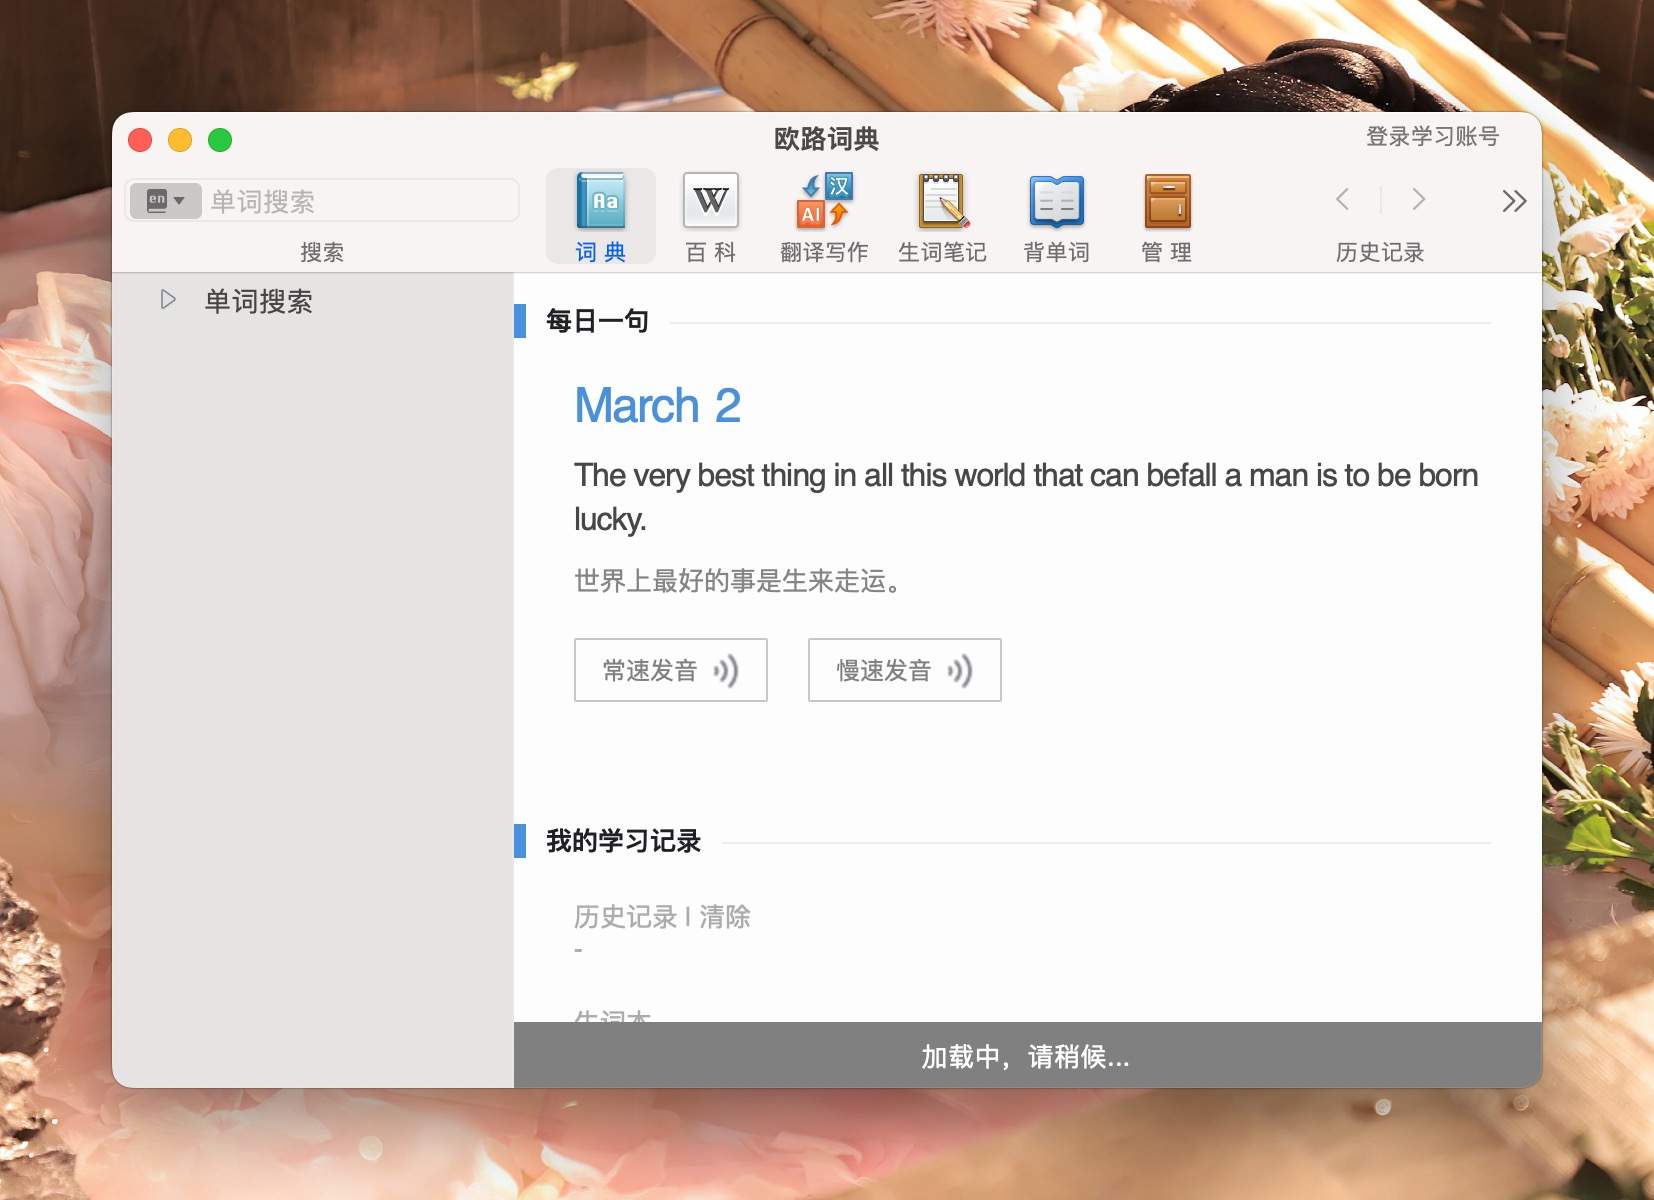Open 生词笔记 vocabulary notes

941,213
